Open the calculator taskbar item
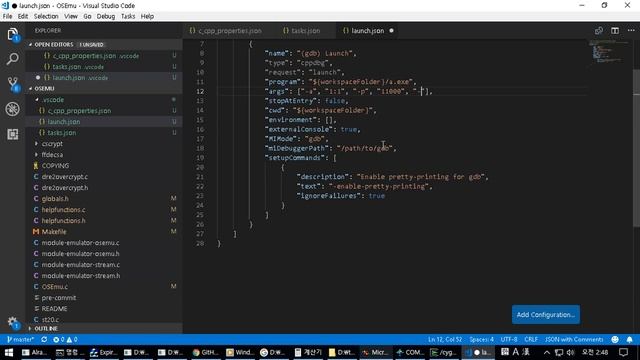The height and width of the screenshot is (360, 640). (309, 352)
